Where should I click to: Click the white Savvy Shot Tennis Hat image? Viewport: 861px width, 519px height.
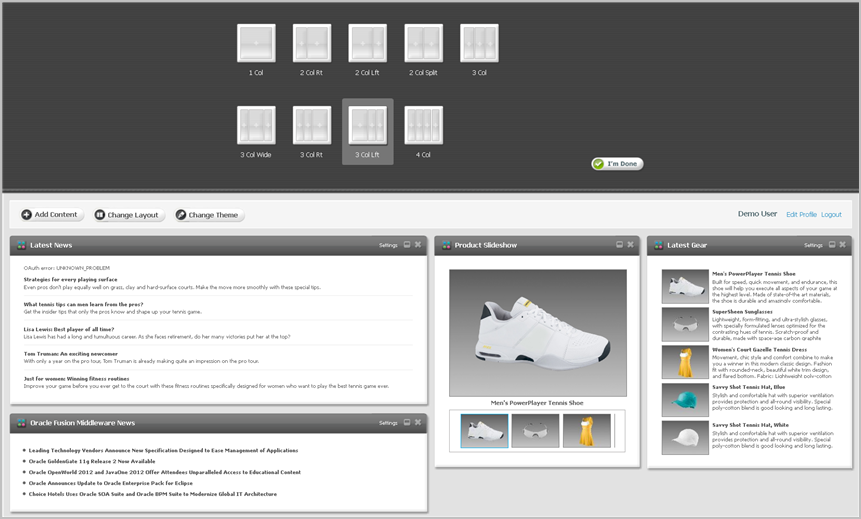pyautogui.click(x=685, y=438)
